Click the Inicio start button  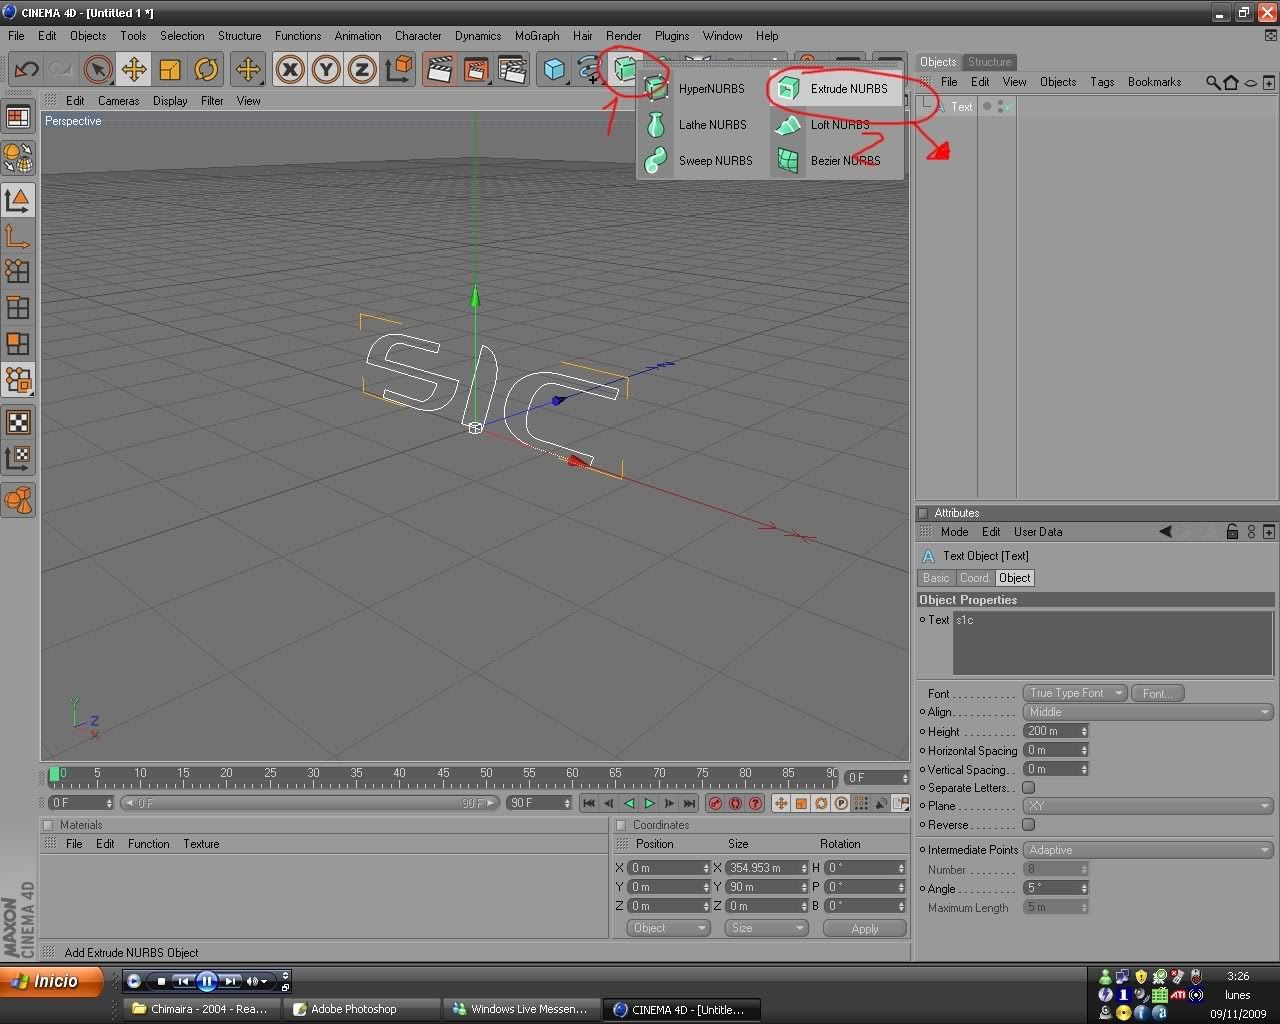52,981
